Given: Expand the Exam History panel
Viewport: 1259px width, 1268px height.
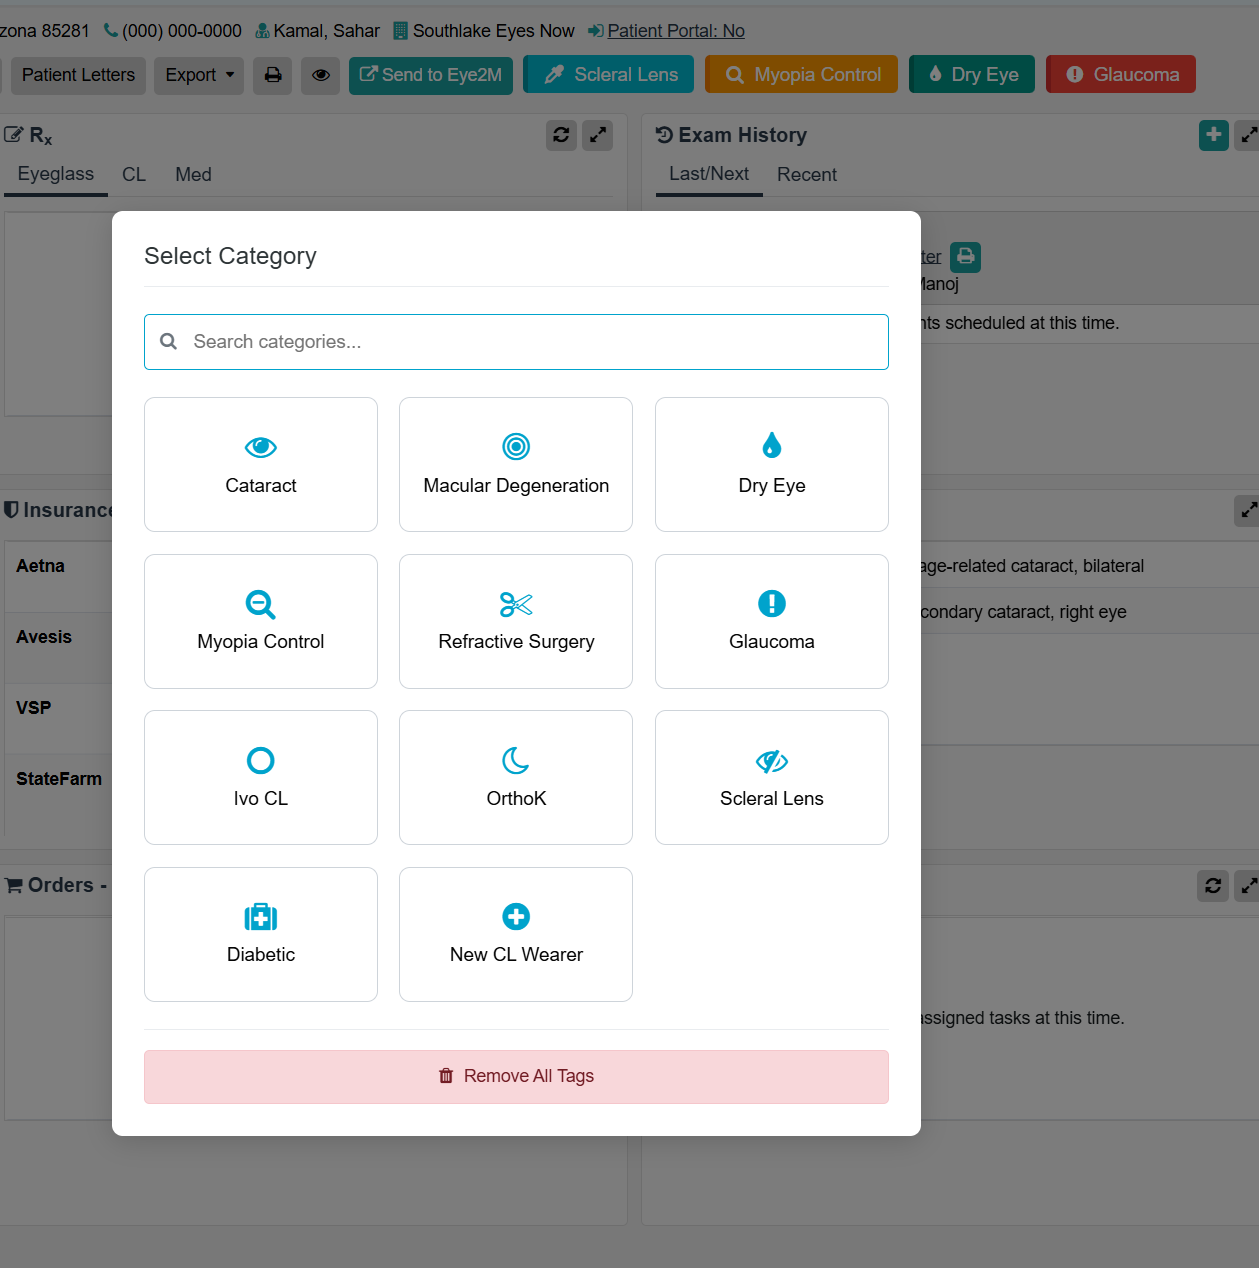Looking at the screenshot, I should [x=1247, y=135].
